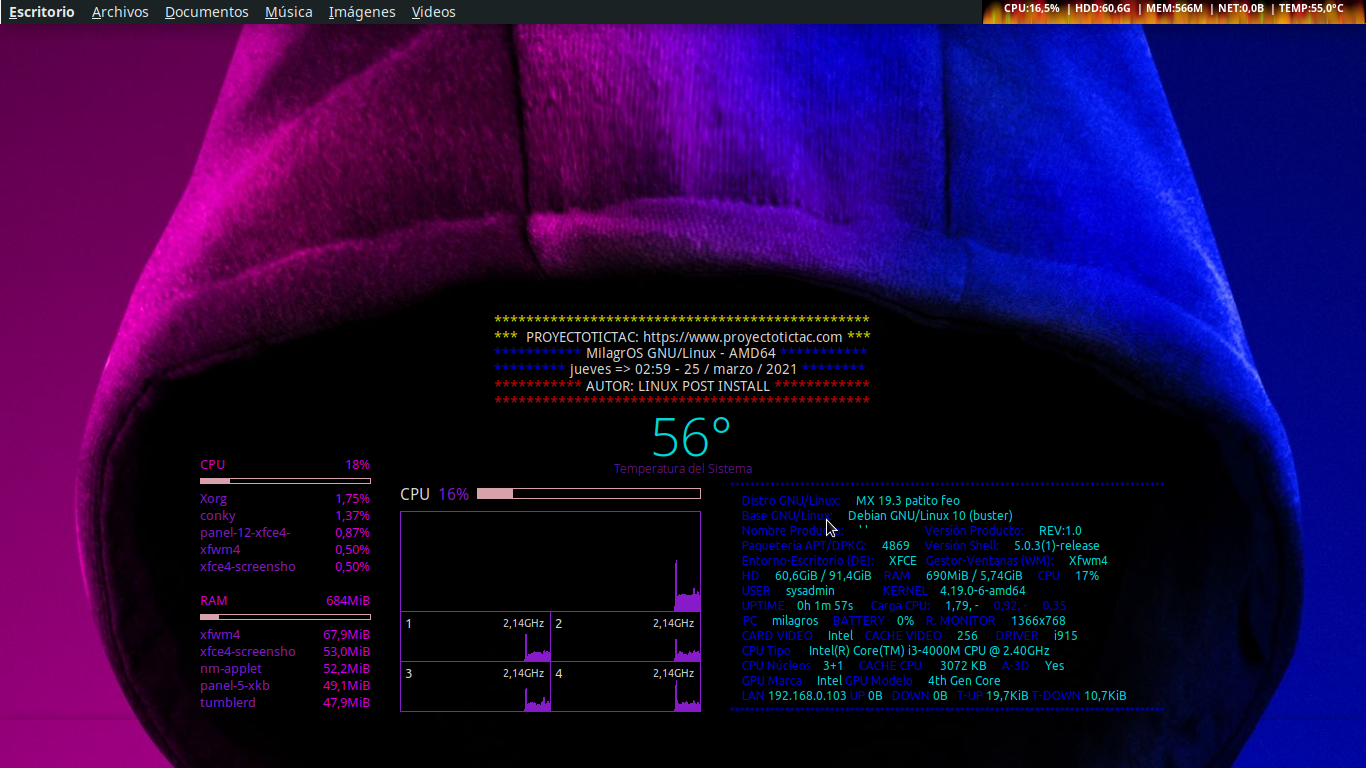Open the Escritorio panel launcher

tap(42, 12)
